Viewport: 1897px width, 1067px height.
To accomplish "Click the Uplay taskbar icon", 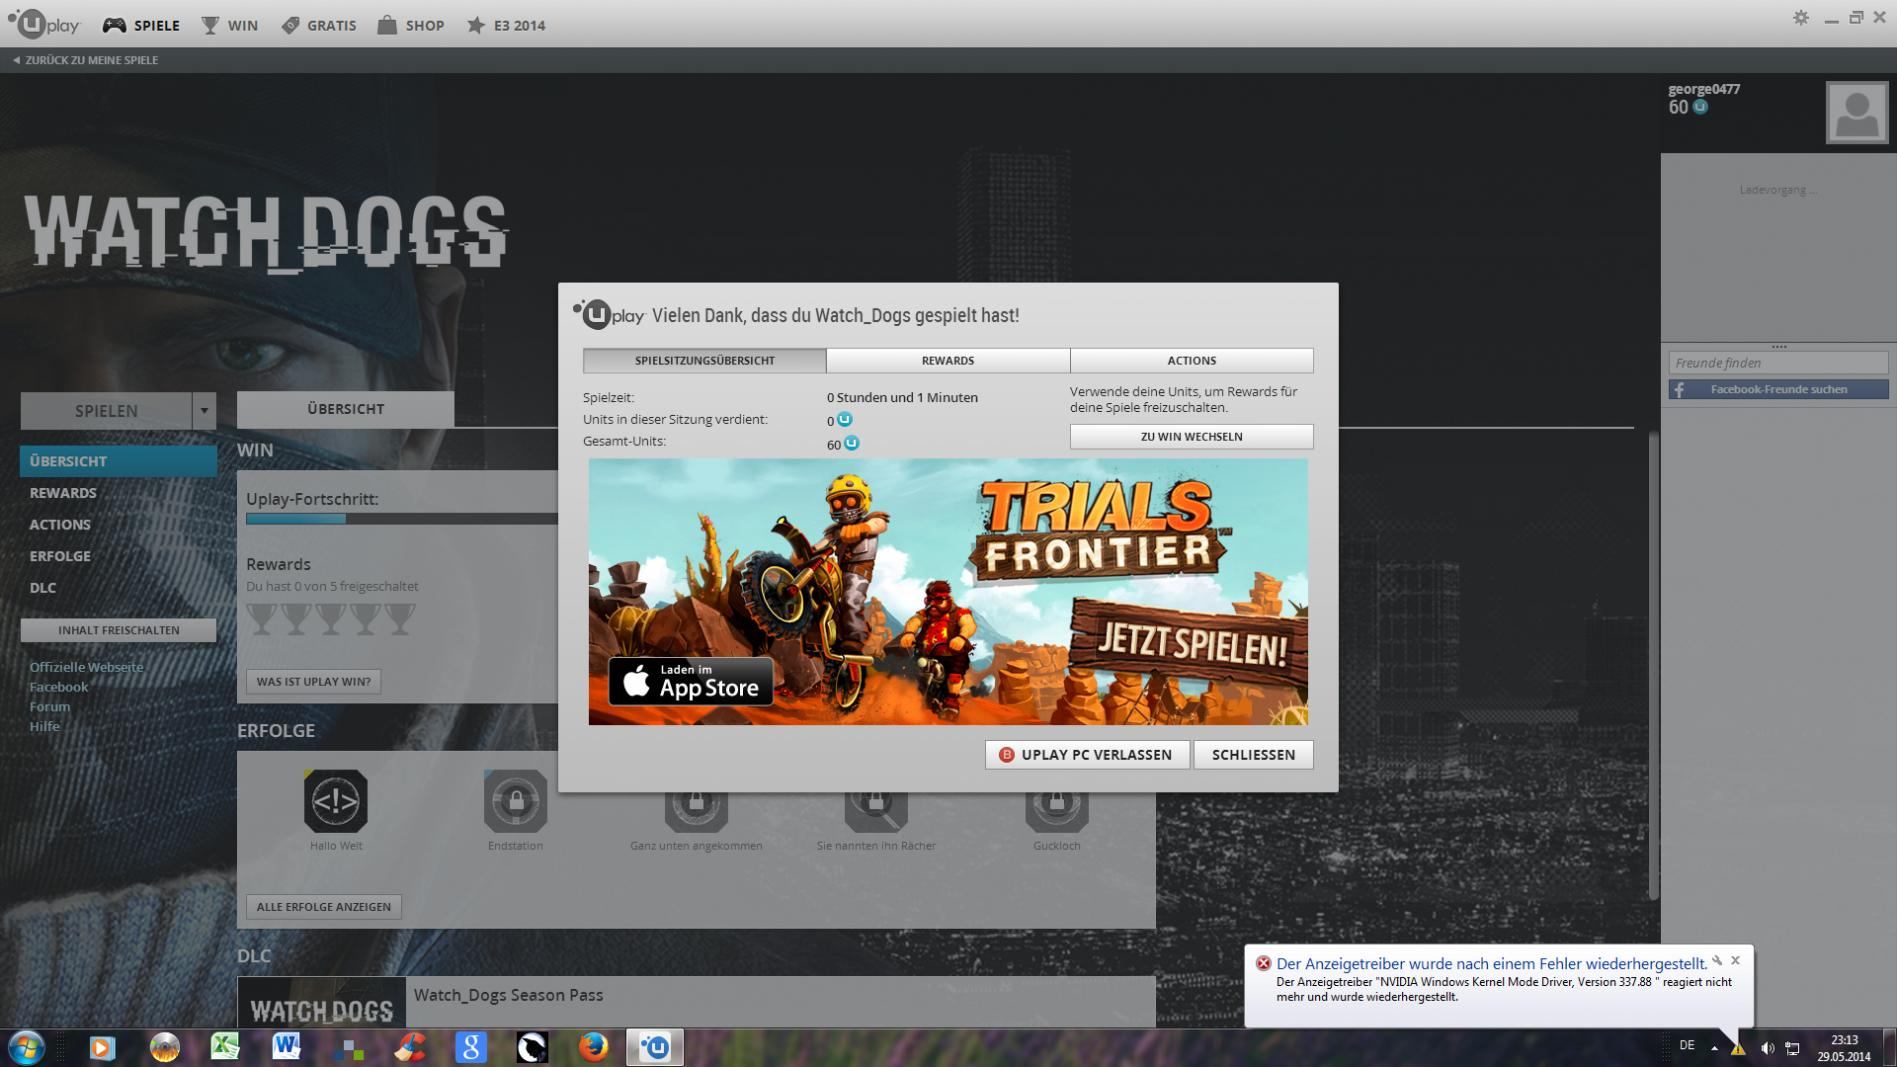I will [x=655, y=1047].
